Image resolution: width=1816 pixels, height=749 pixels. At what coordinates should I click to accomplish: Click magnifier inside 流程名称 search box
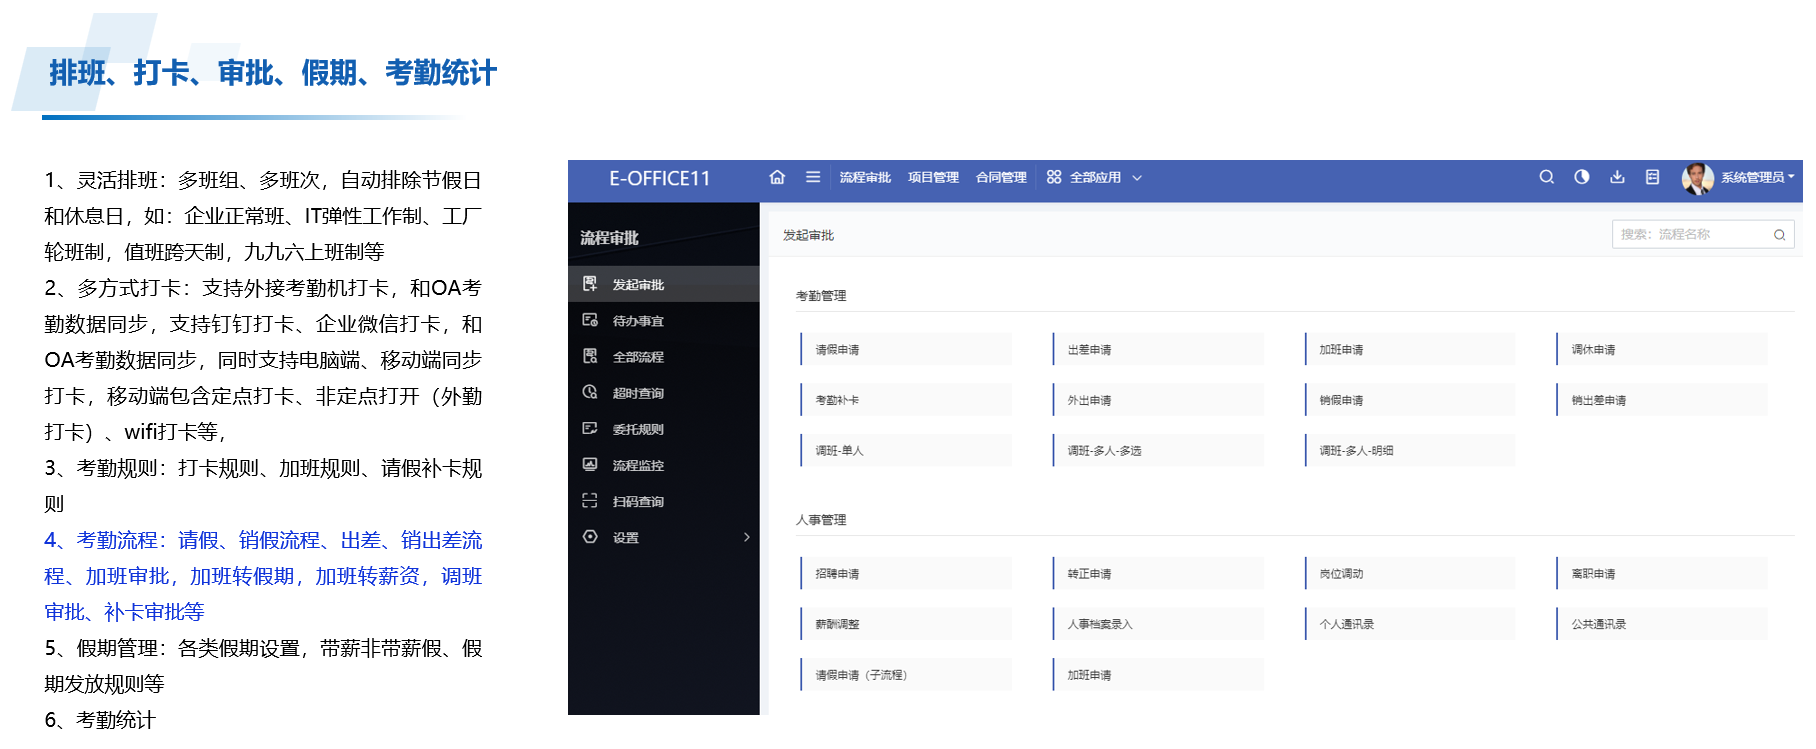tap(1779, 235)
